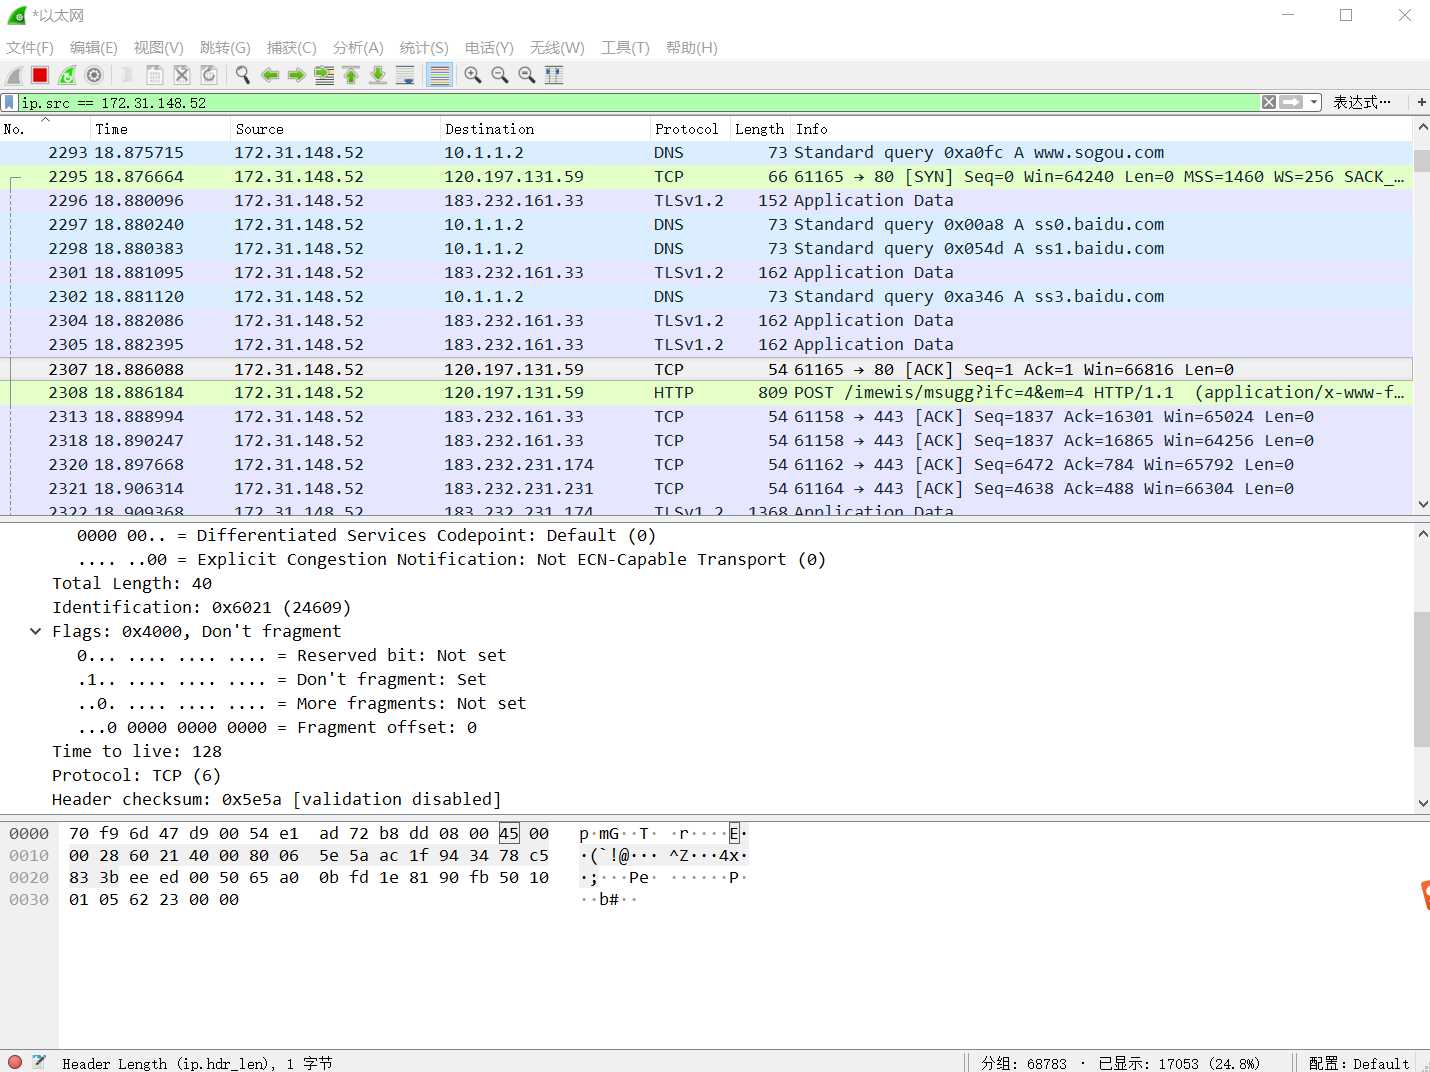Screen dimensions: 1430x1072
Task: Add a filter button with the plus icon
Action: pyautogui.click(x=1421, y=102)
